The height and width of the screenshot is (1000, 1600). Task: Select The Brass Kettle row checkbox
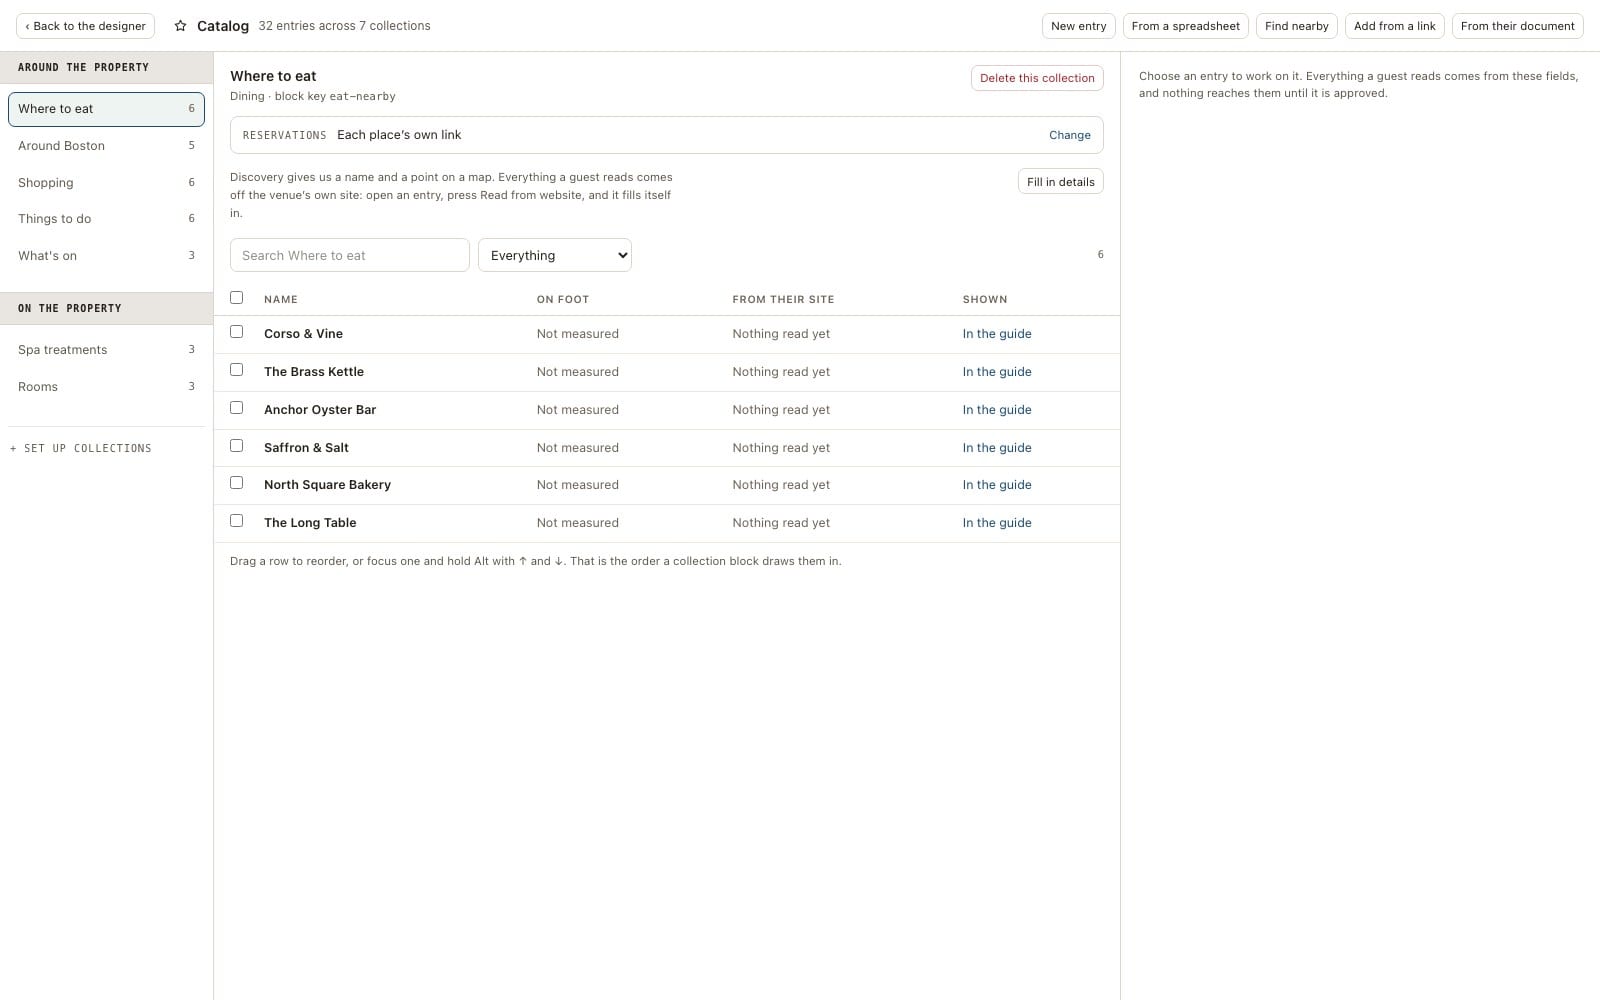tap(237, 370)
